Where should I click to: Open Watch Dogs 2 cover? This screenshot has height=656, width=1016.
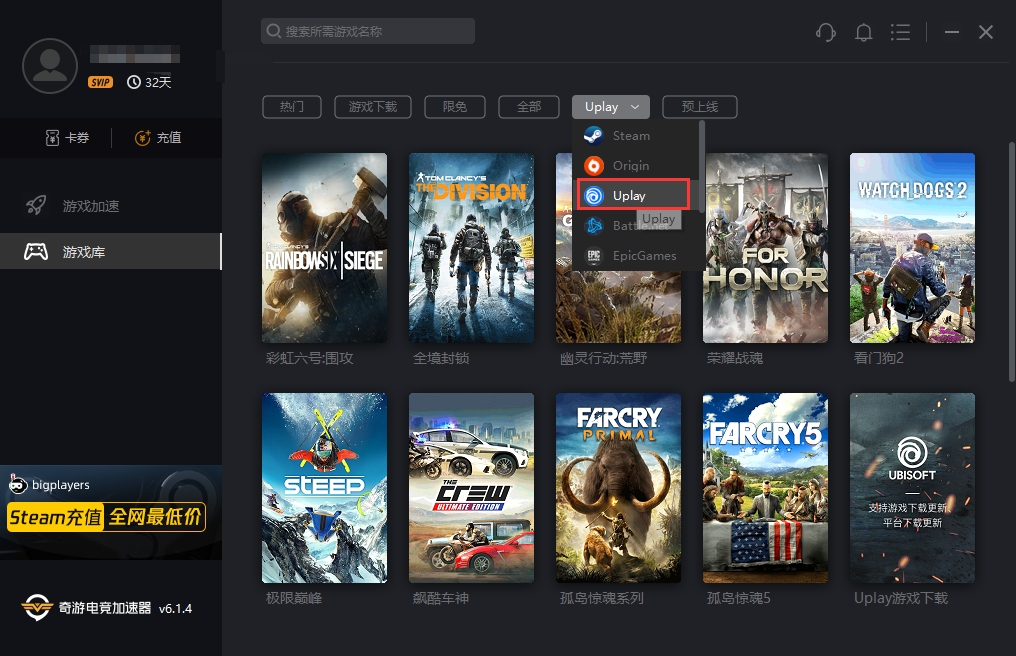click(x=912, y=248)
